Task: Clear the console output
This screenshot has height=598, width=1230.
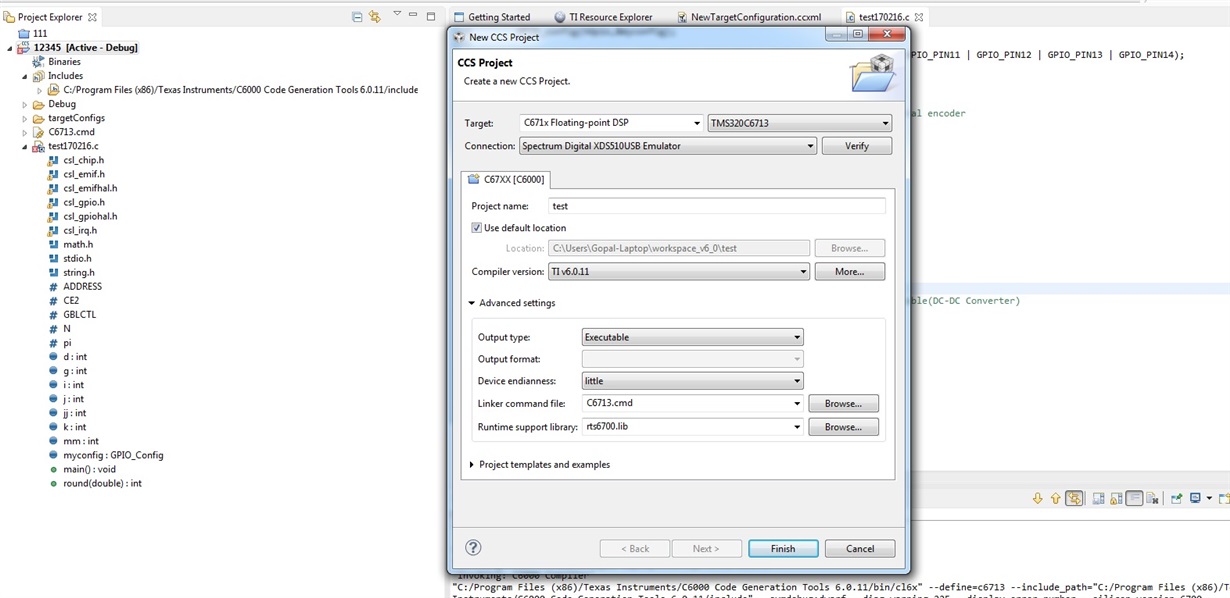Action: (x=1153, y=498)
